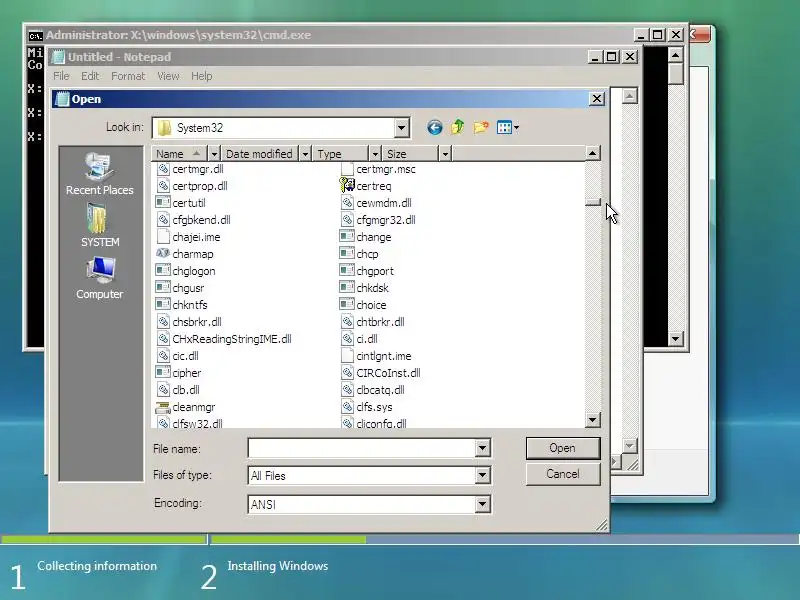Select the certreq file icon
Viewport: 800px width, 600px height.
(x=347, y=185)
